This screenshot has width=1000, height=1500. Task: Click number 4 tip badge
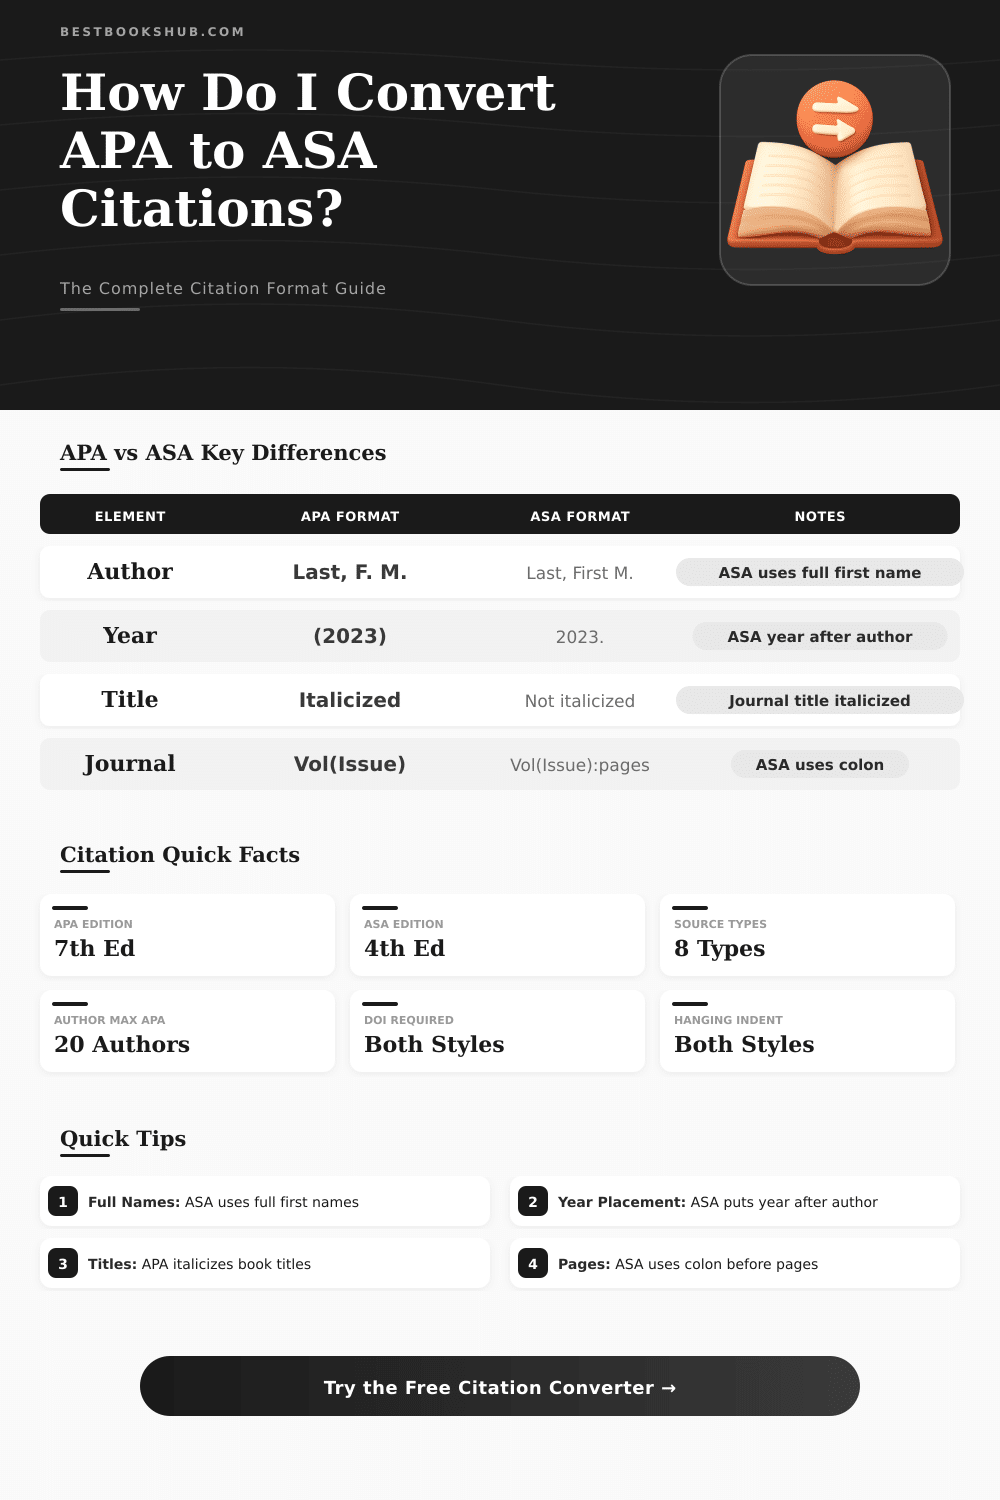533,1264
